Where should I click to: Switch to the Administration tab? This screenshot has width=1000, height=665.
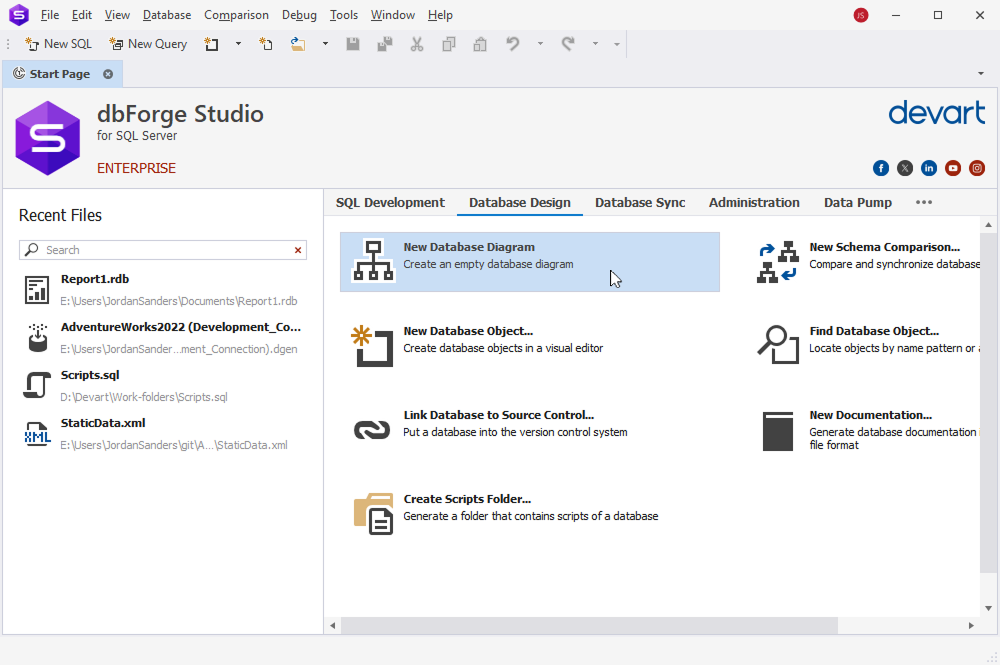click(754, 202)
